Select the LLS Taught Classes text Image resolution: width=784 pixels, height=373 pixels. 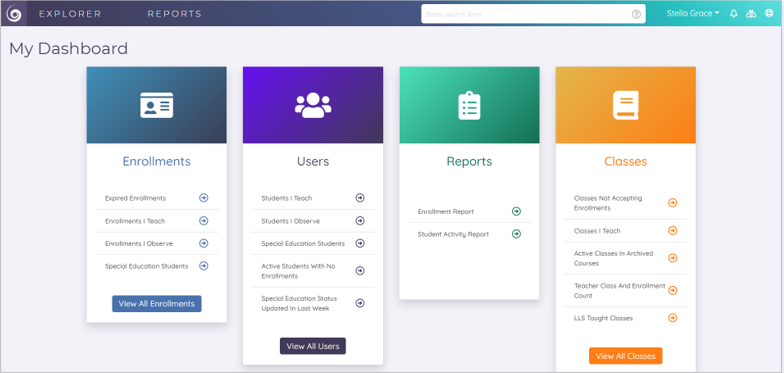coord(603,318)
